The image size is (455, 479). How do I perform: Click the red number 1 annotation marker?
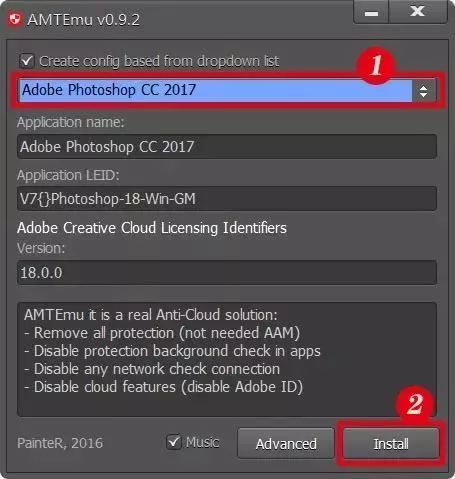click(x=376, y=65)
